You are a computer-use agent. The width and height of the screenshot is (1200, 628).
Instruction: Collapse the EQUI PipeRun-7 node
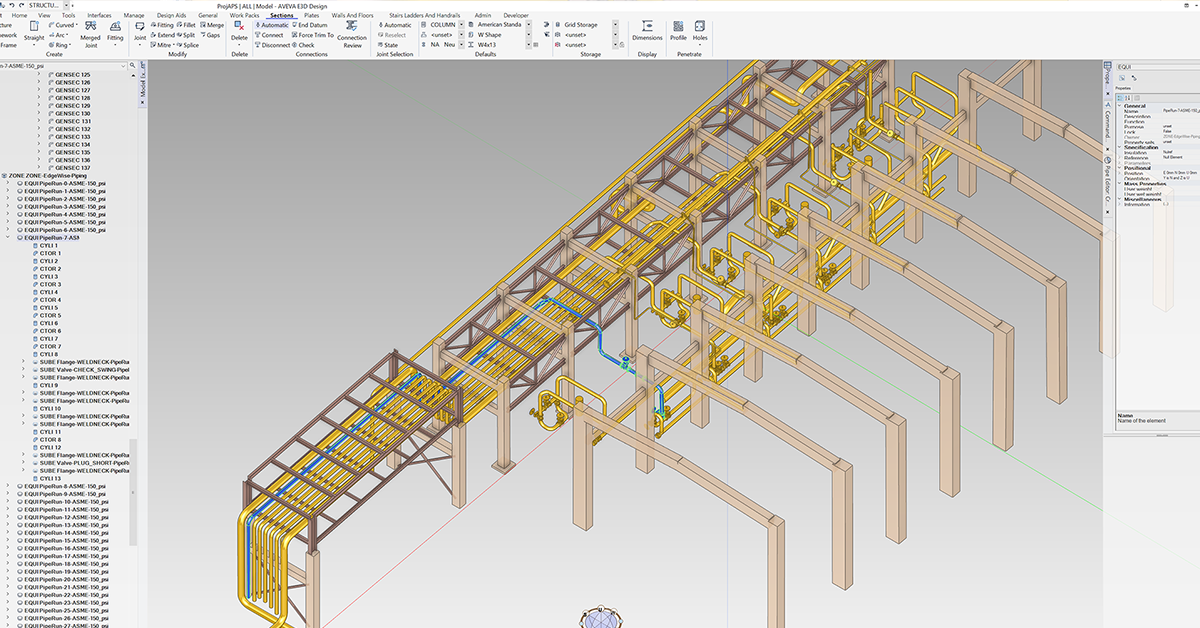pos(8,238)
